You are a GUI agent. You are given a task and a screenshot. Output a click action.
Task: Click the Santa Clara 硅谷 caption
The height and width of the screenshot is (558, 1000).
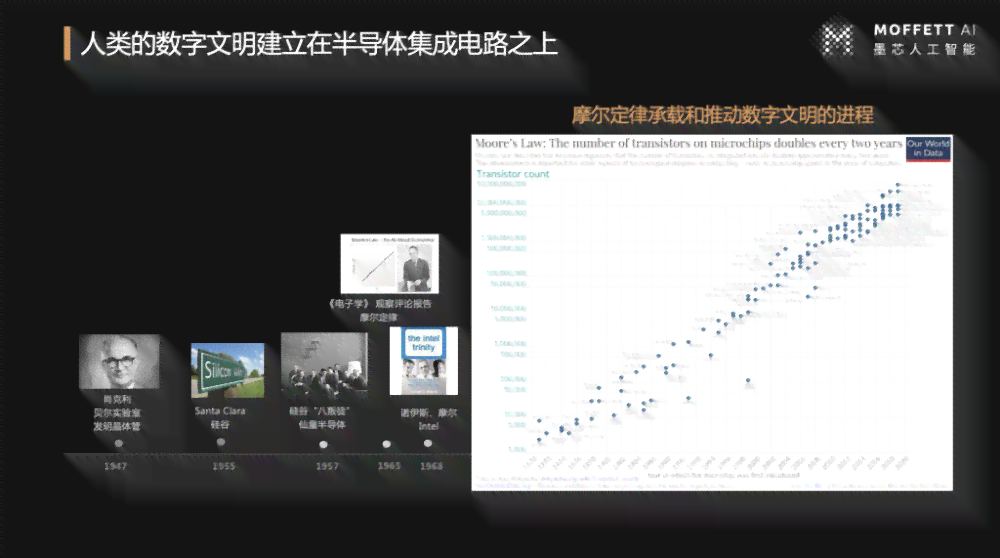[x=220, y=418]
